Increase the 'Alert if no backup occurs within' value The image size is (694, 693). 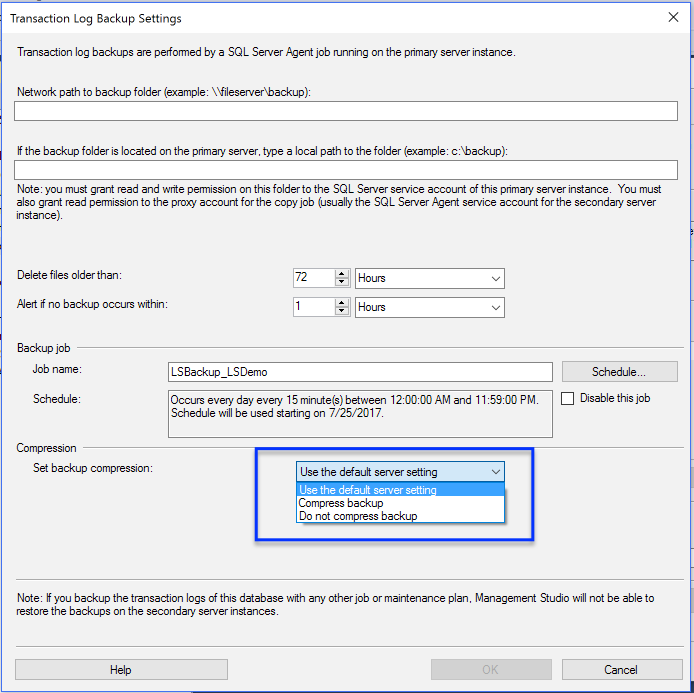coord(342,302)
